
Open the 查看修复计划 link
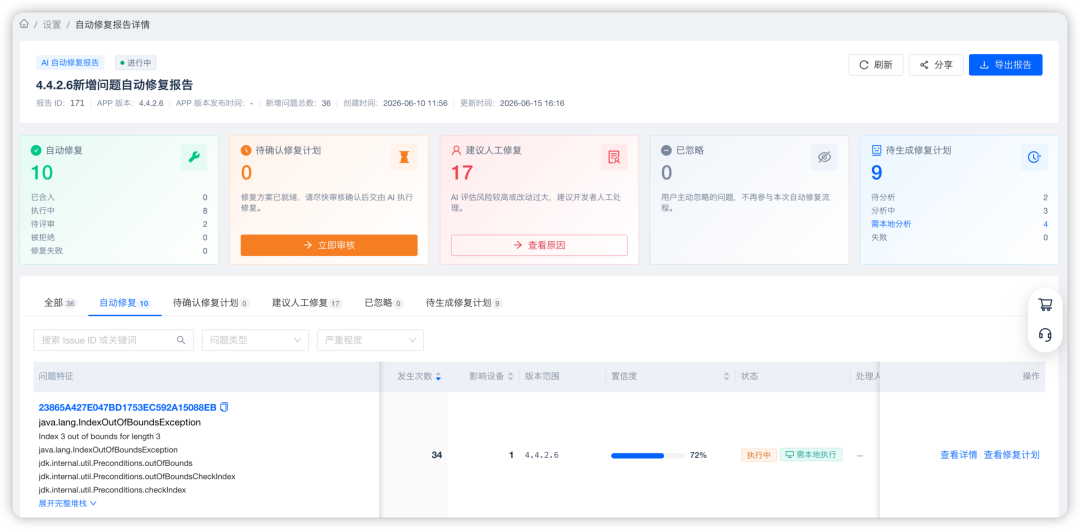pyautogui.click(x=1012, y=455)
